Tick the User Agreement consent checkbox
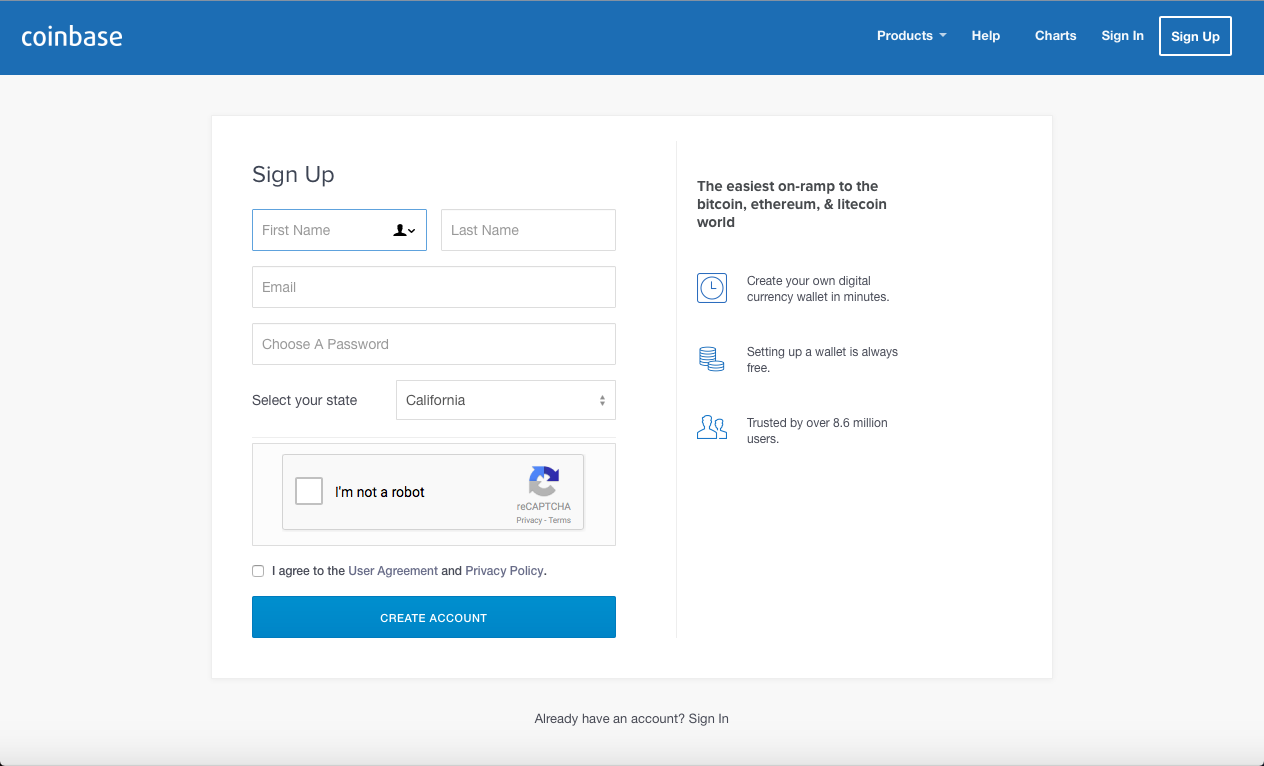1264x766 pixels. click(x=258, y=571)
